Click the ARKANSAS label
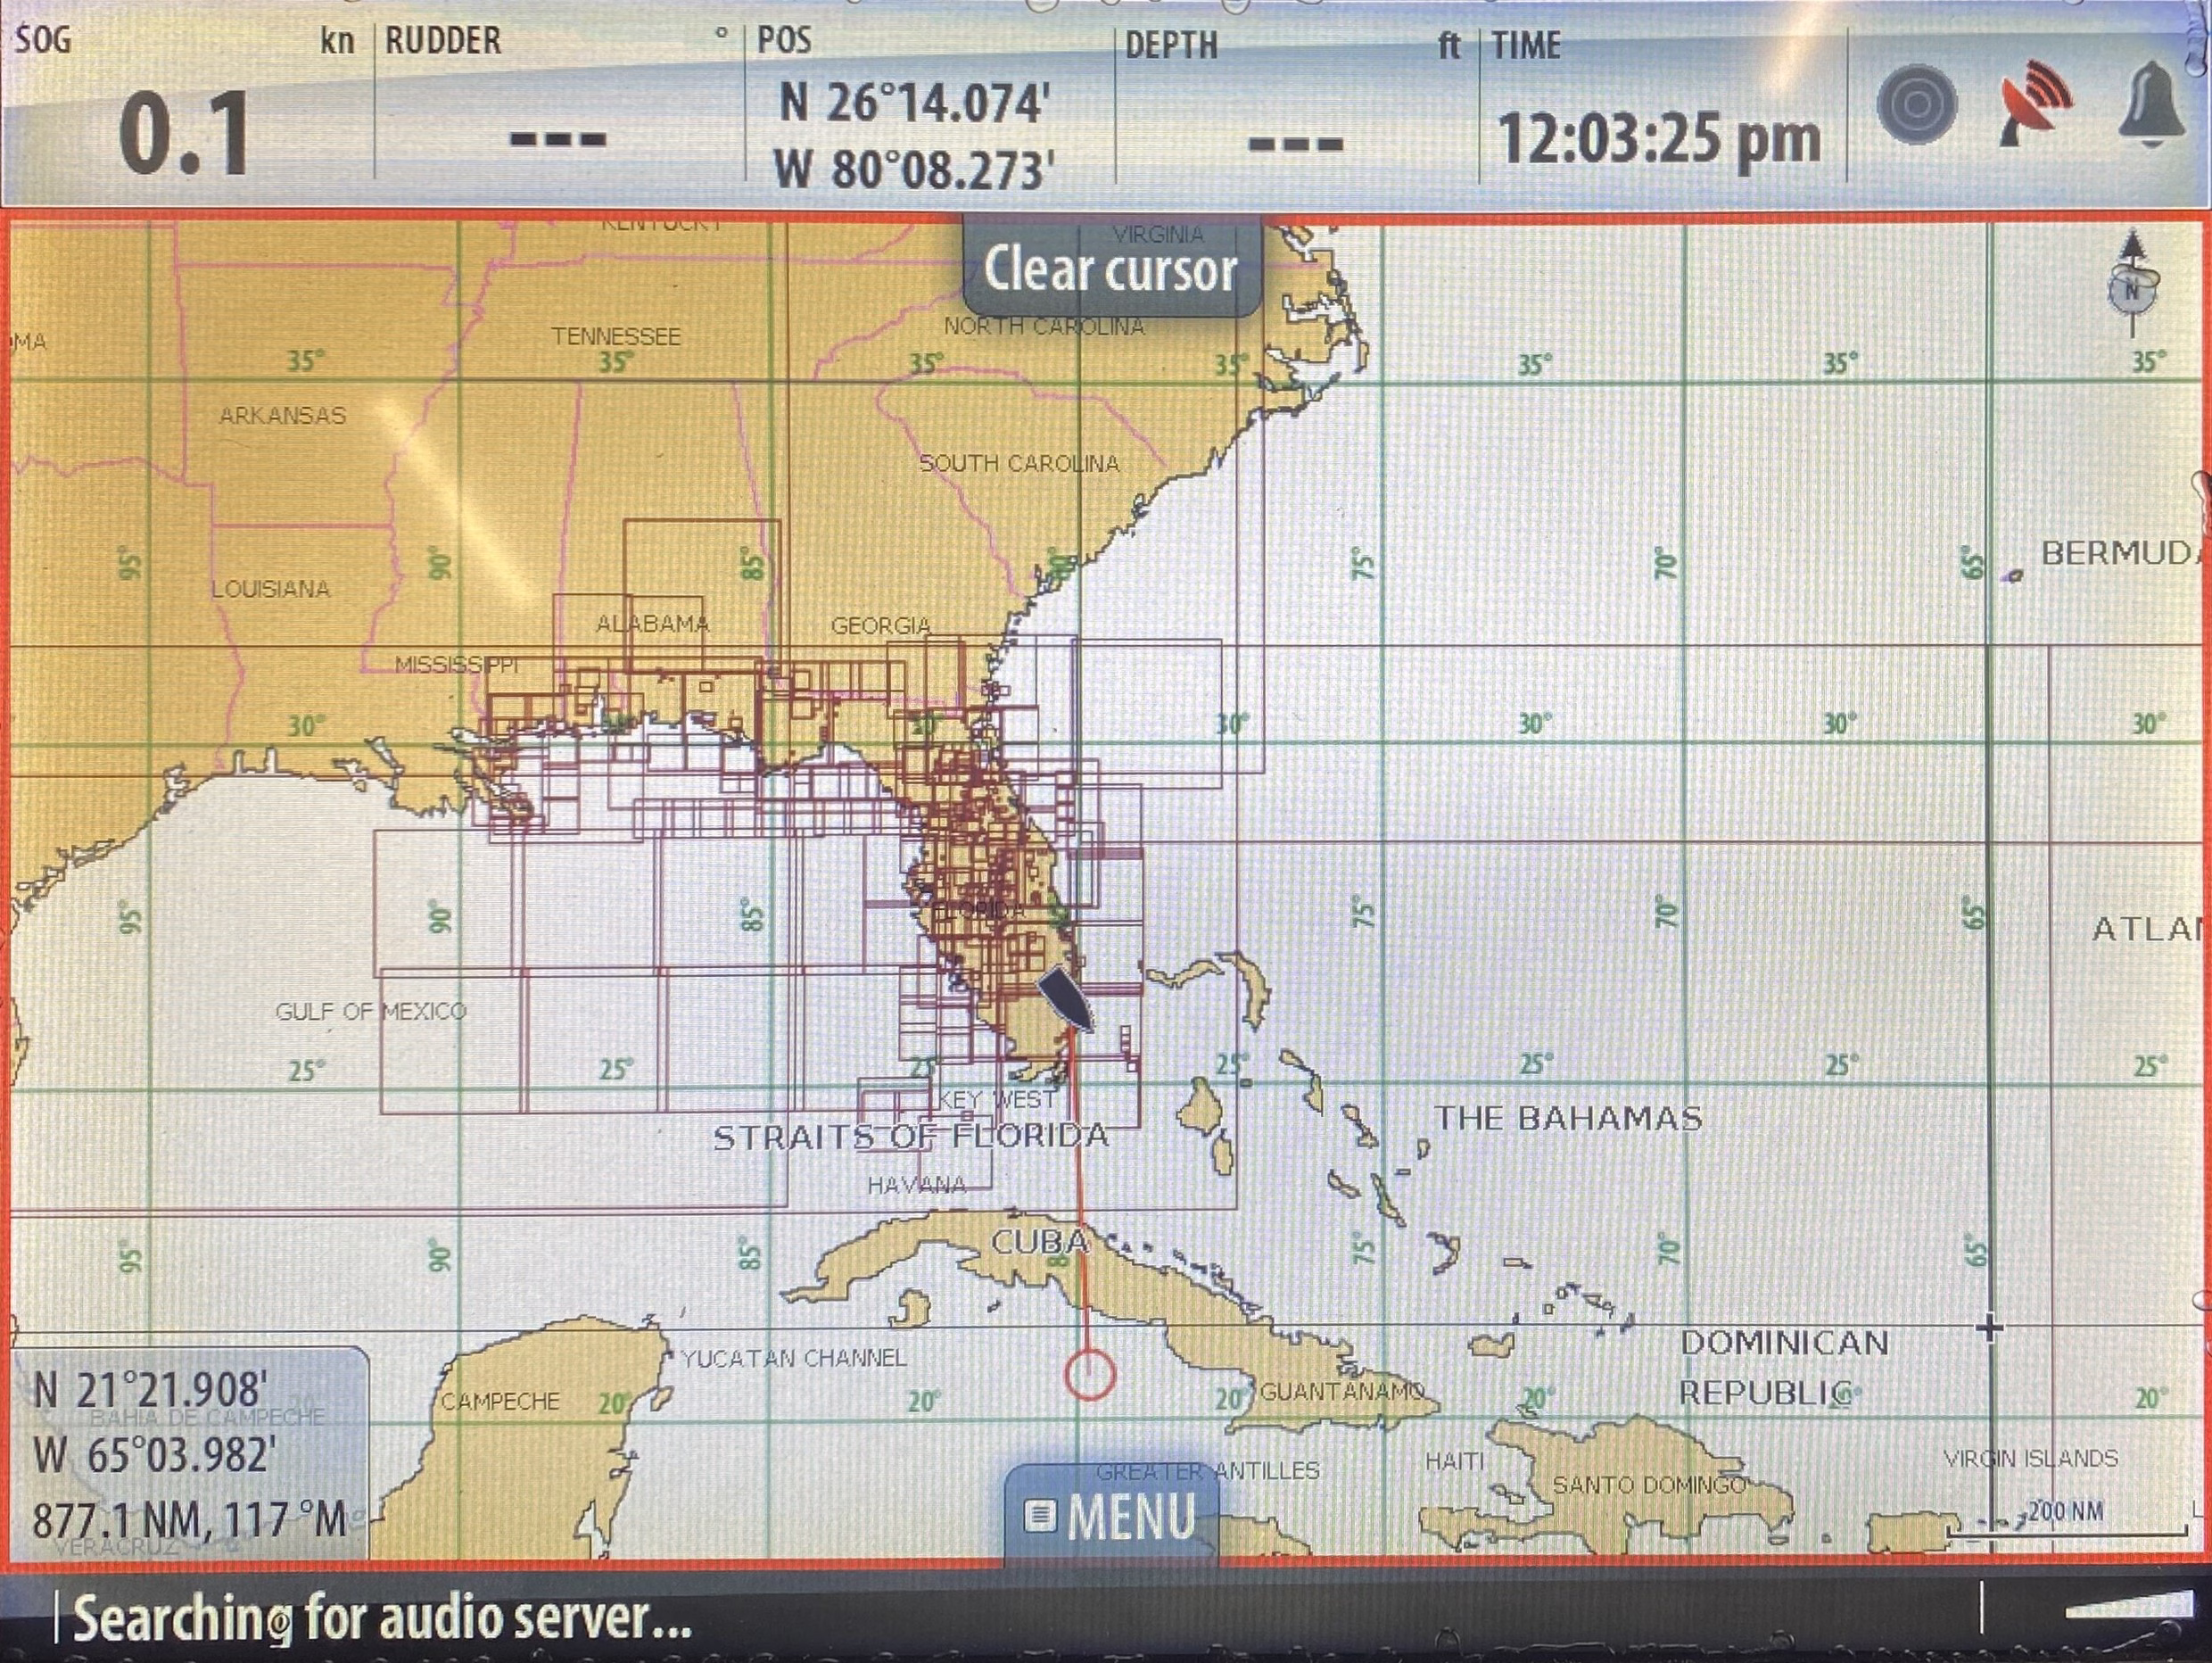This screenshot has height=1663, width=2212. pos(283,415)
